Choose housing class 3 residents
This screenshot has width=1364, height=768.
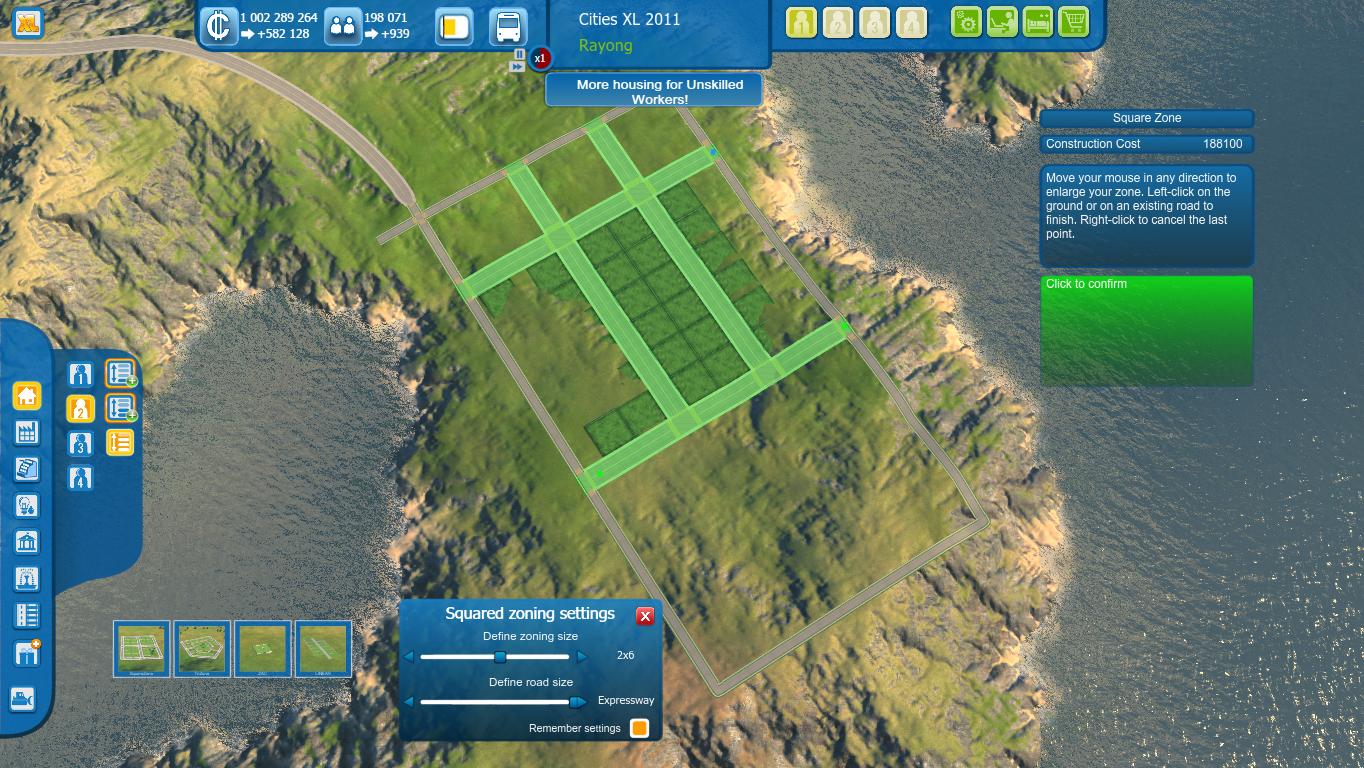tap(81, 443)
